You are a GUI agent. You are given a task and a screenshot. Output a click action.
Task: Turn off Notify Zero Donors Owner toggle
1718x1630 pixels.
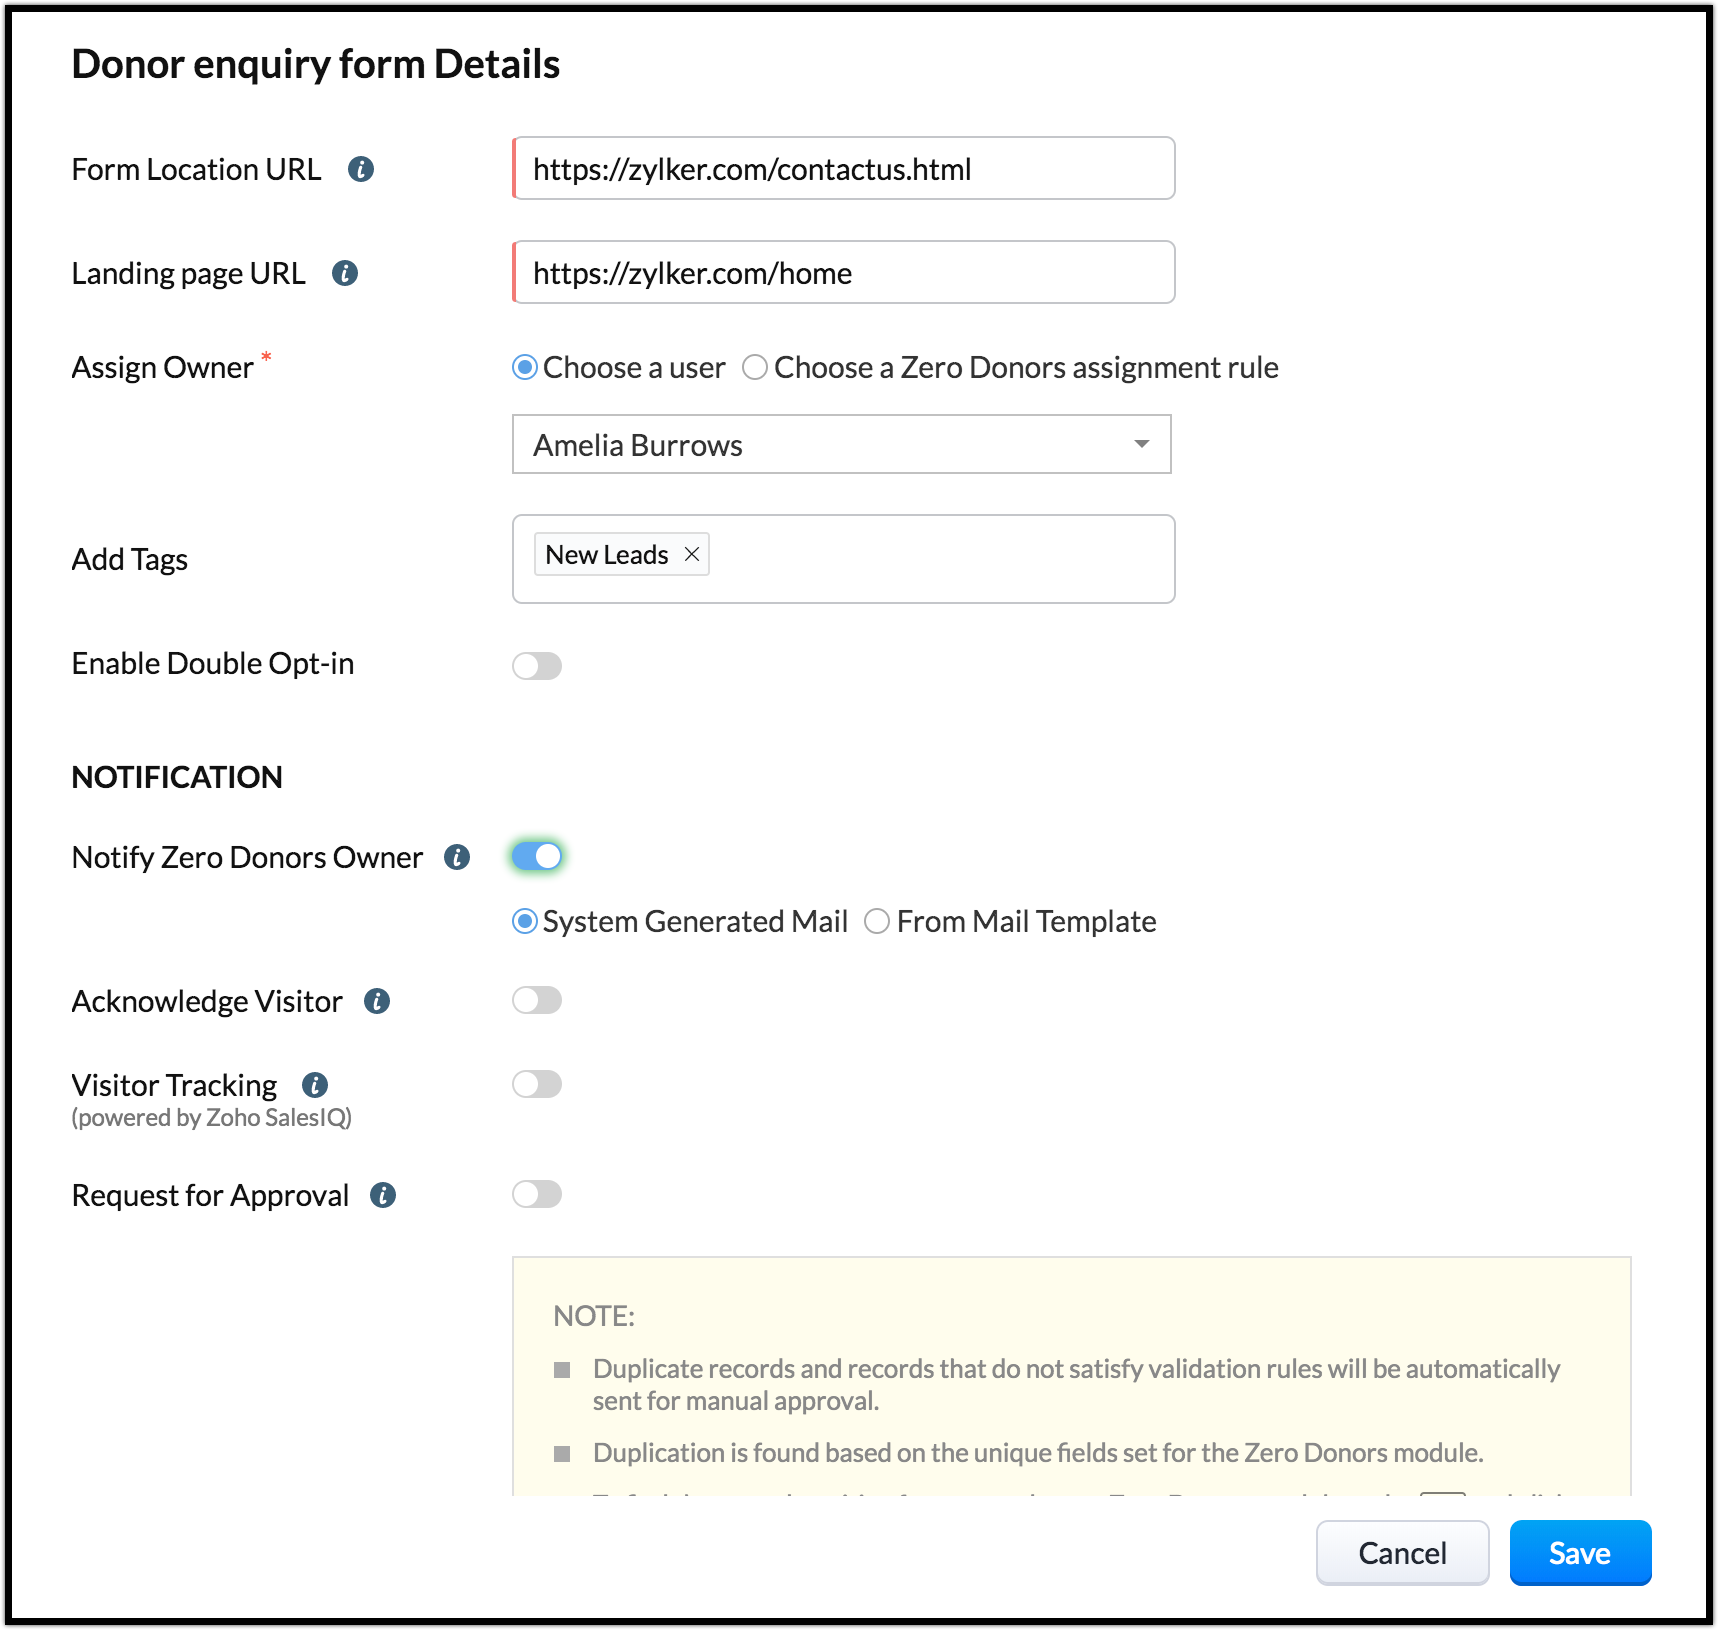click(537, 856)
